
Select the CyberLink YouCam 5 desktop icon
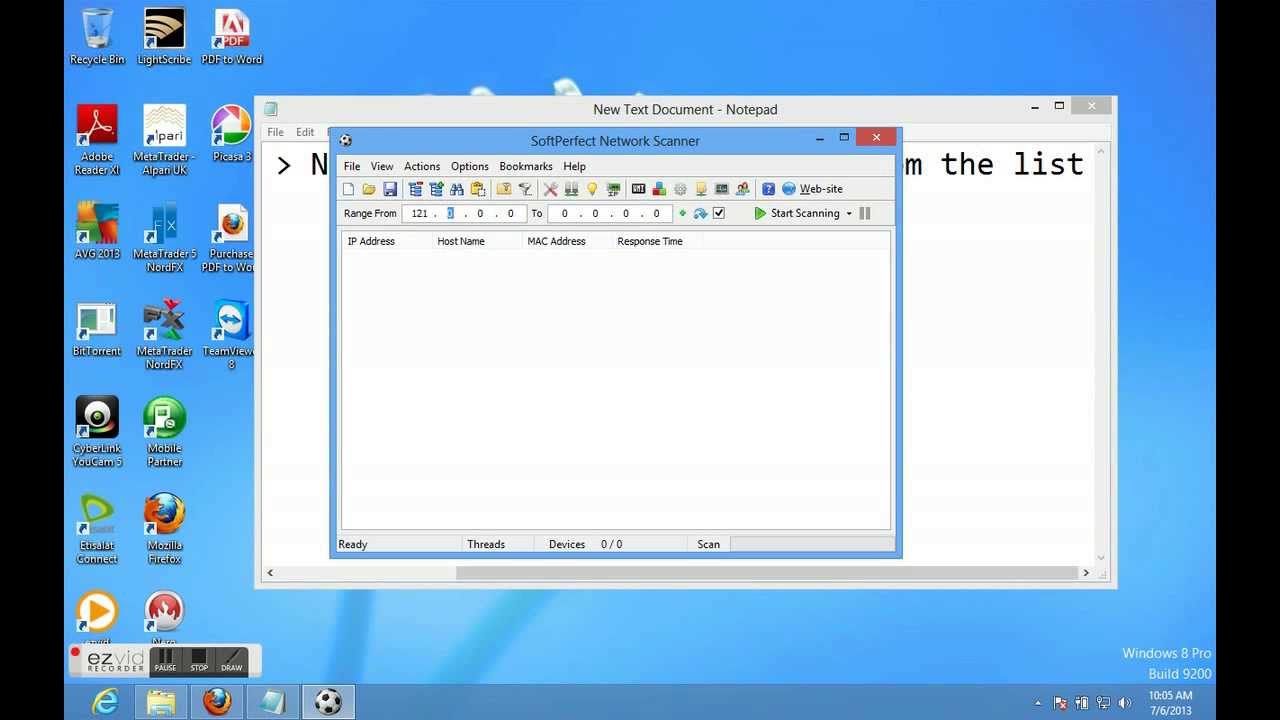coord(97,432)
